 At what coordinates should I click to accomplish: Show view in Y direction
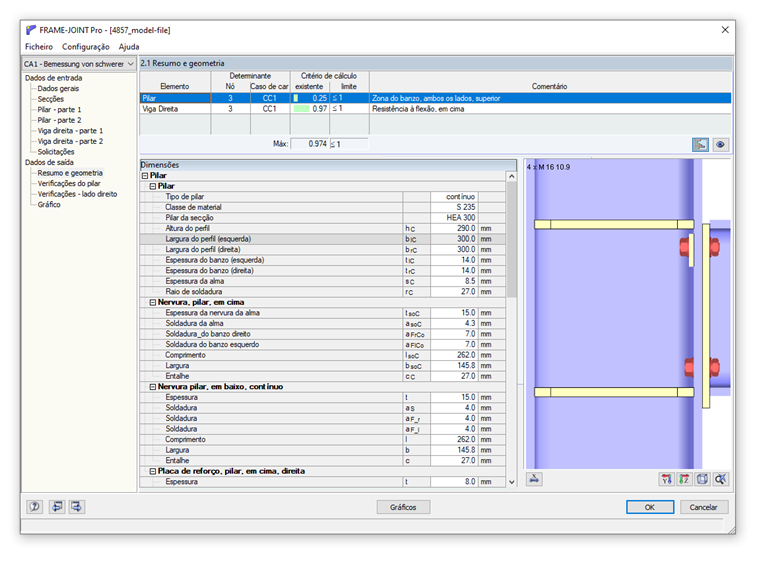[667, 479]
